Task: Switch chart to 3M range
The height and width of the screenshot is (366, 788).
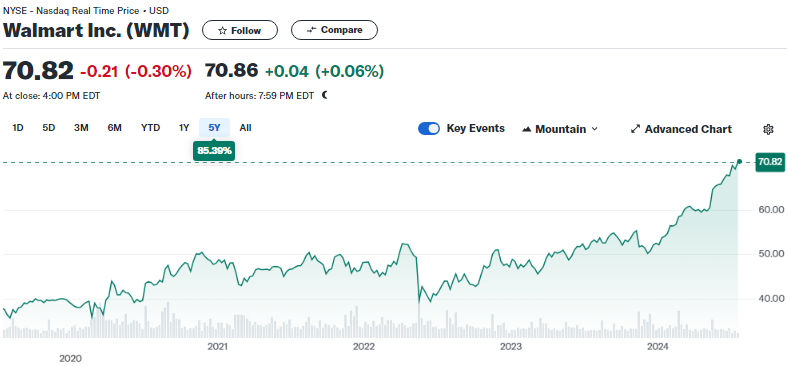Action: pos(81,128)
